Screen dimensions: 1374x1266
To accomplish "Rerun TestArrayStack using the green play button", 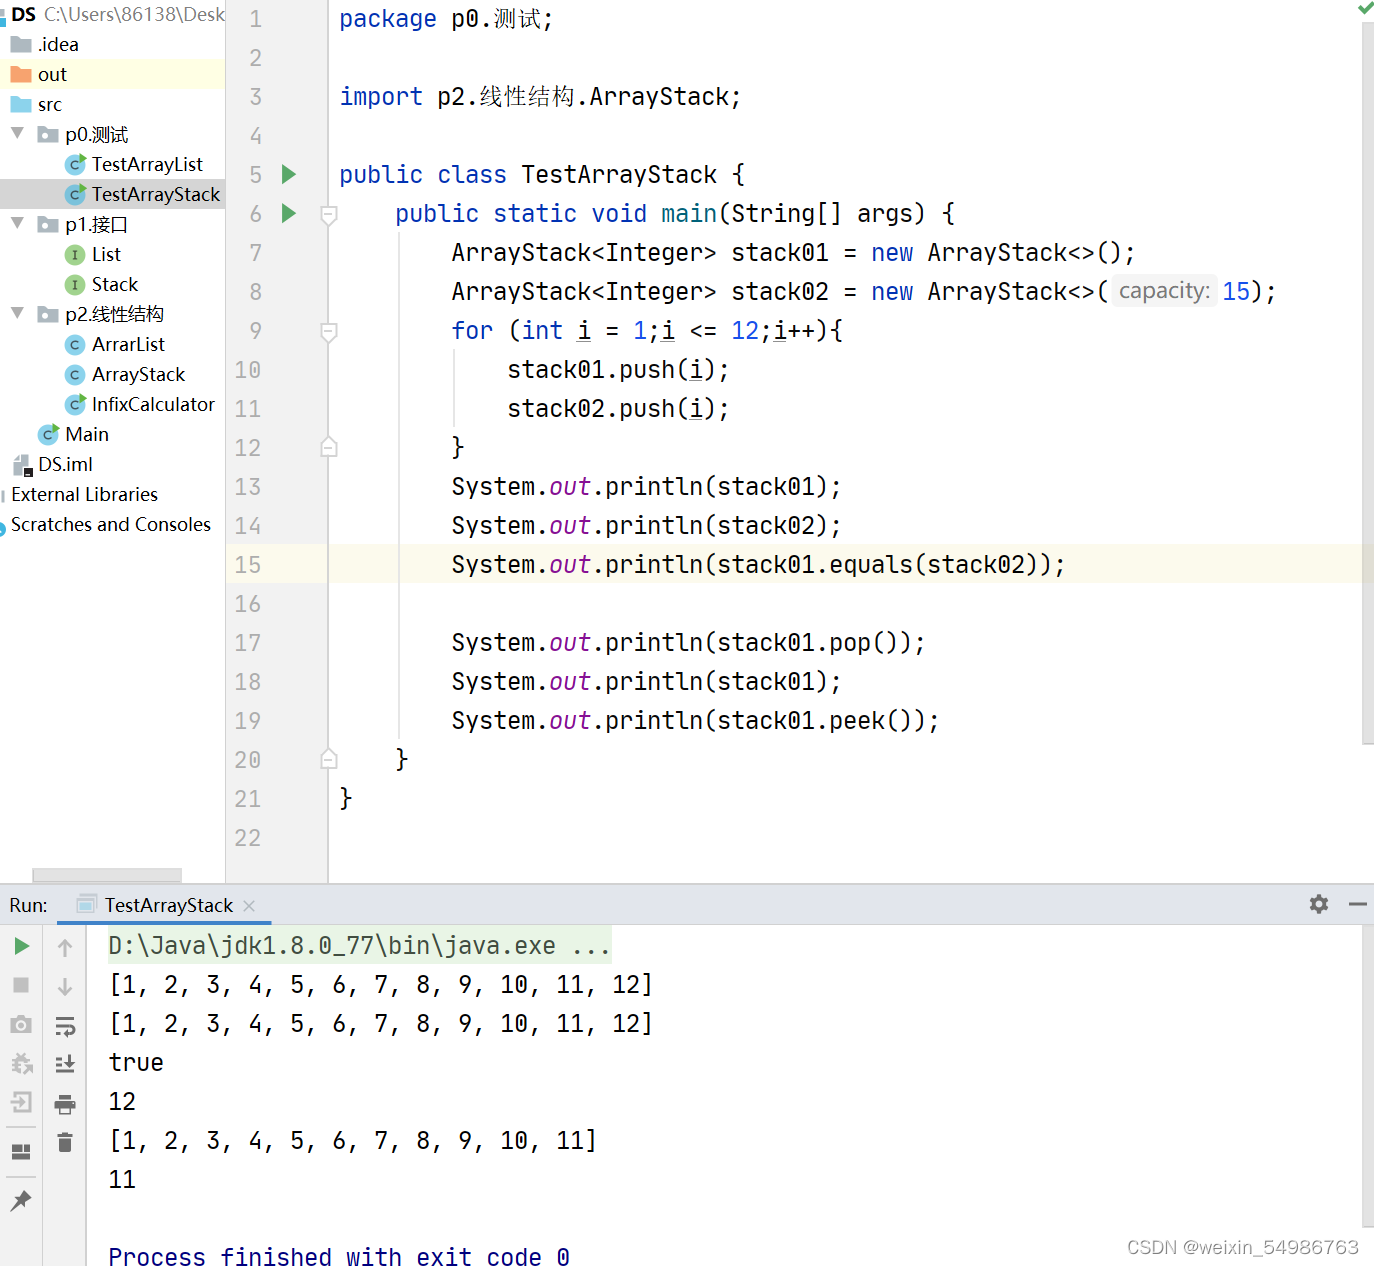I will [x=21, y=946].
